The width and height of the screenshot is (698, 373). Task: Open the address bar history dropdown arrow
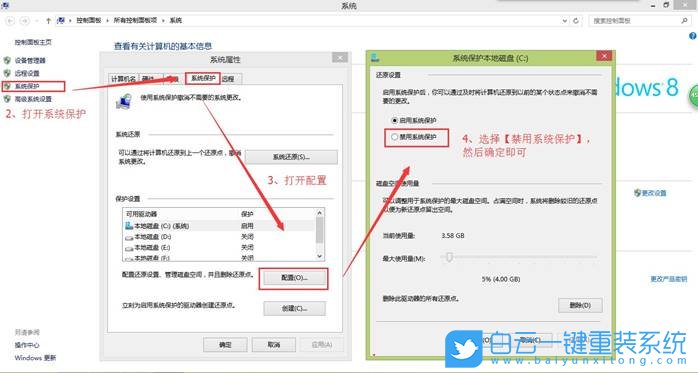click(564, 20)
